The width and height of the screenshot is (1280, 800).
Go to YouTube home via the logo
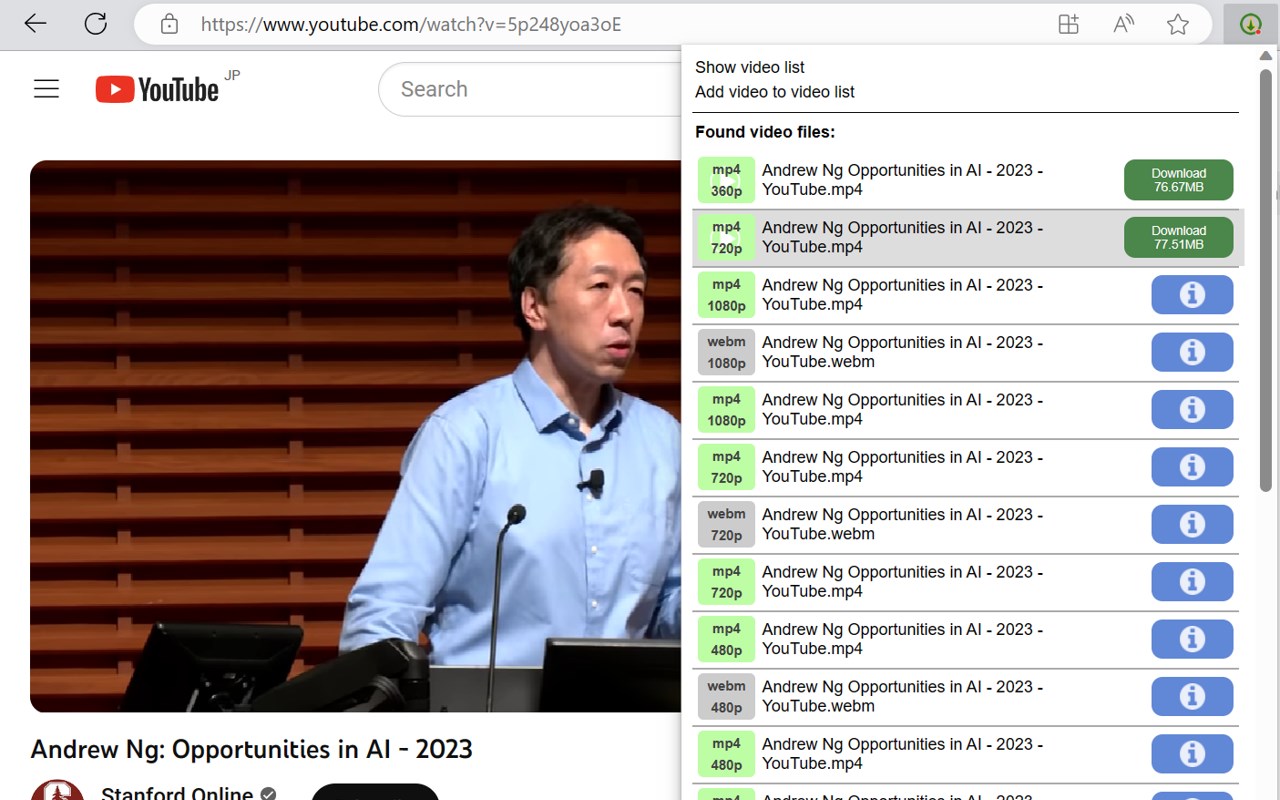point(157,89)
